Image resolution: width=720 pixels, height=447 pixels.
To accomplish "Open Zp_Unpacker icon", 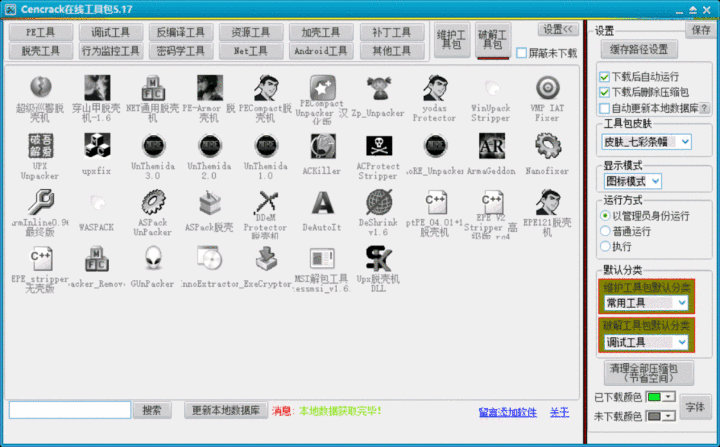I will pos(378,88).
